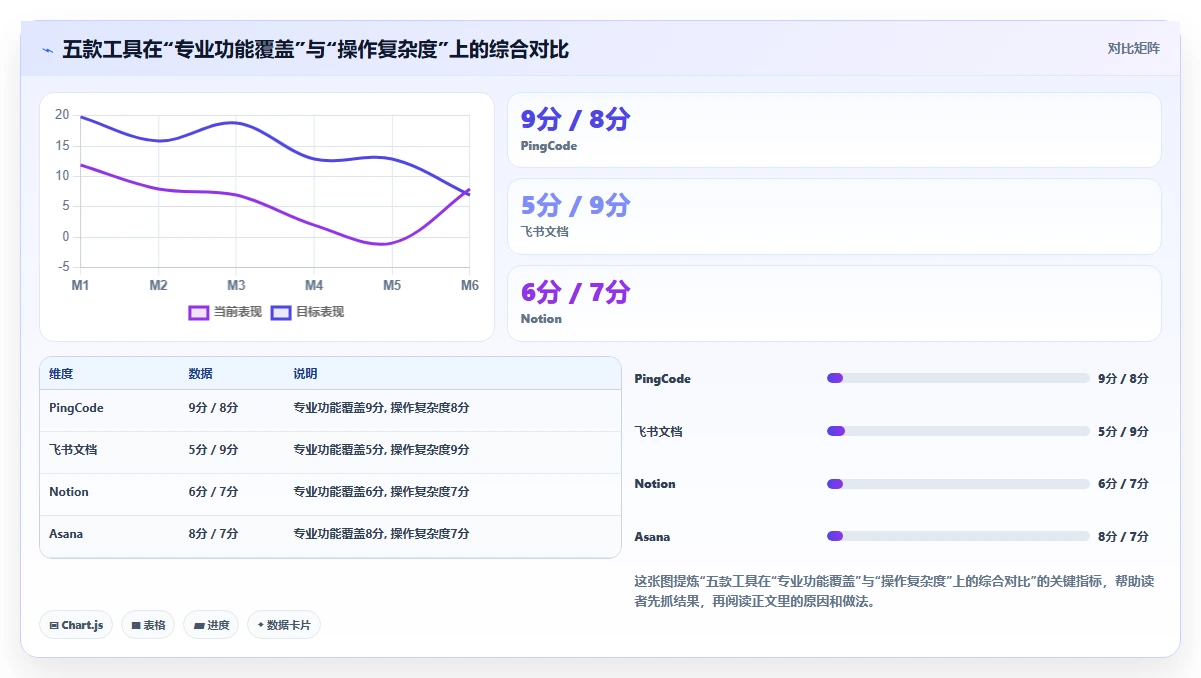Select the 飞书文档 5分 / 9分 data card
This screenshot has height=678, width=1201.
pyautogui.click(x=834, y=217)
